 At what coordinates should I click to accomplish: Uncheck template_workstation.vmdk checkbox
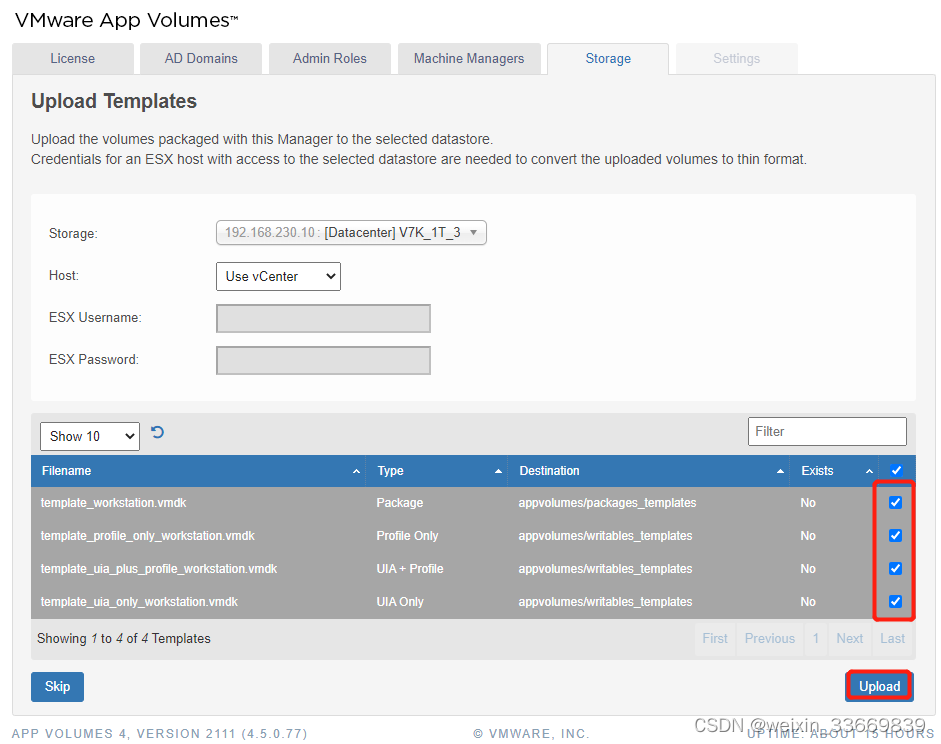(x=895, y=502)
